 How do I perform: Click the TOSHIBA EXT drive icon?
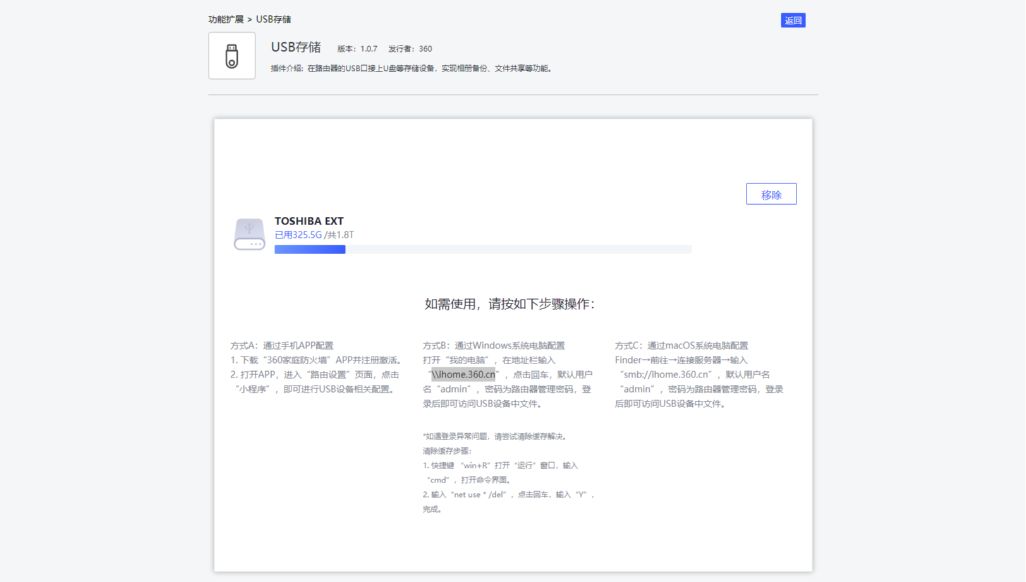(249, 234)
